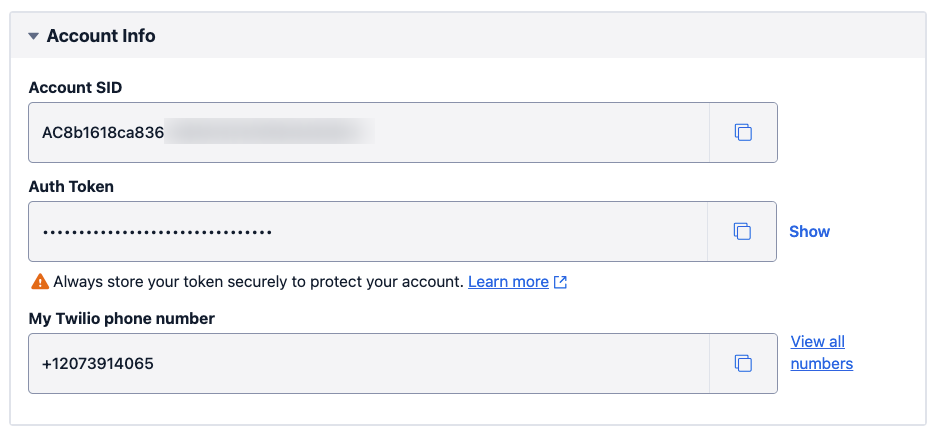This screenshot has width=935, height=442.
Task: Open the Learn more link
Action: (508, 282)
